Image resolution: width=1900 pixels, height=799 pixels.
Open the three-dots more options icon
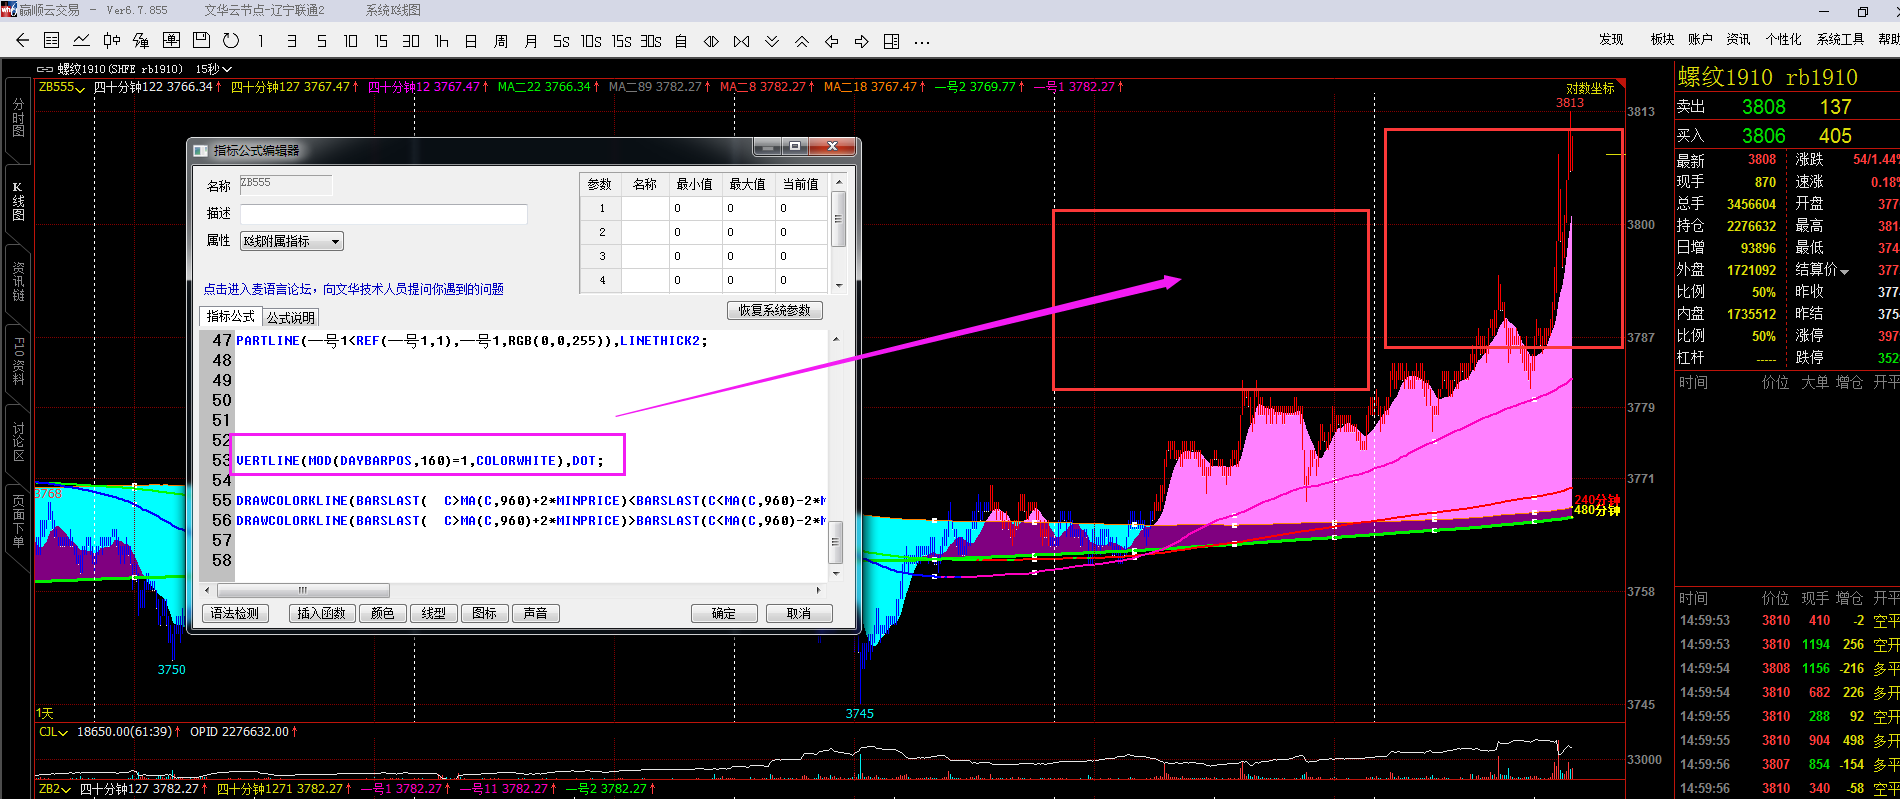point(922,41)
